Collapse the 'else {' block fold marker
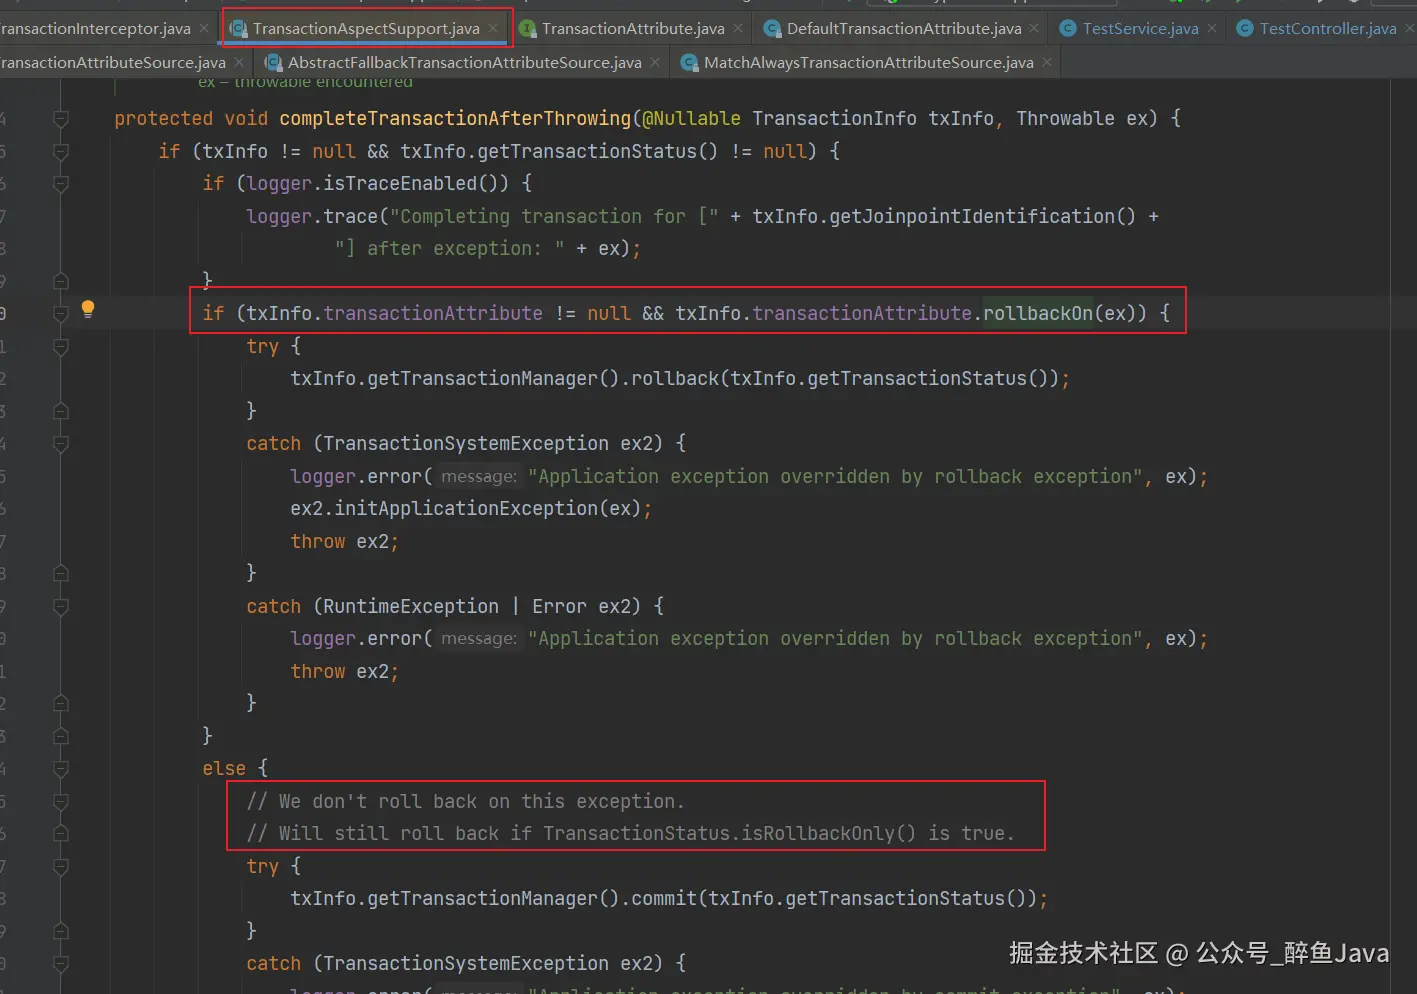The image size is (1417, 994). [x=61, y=769]
